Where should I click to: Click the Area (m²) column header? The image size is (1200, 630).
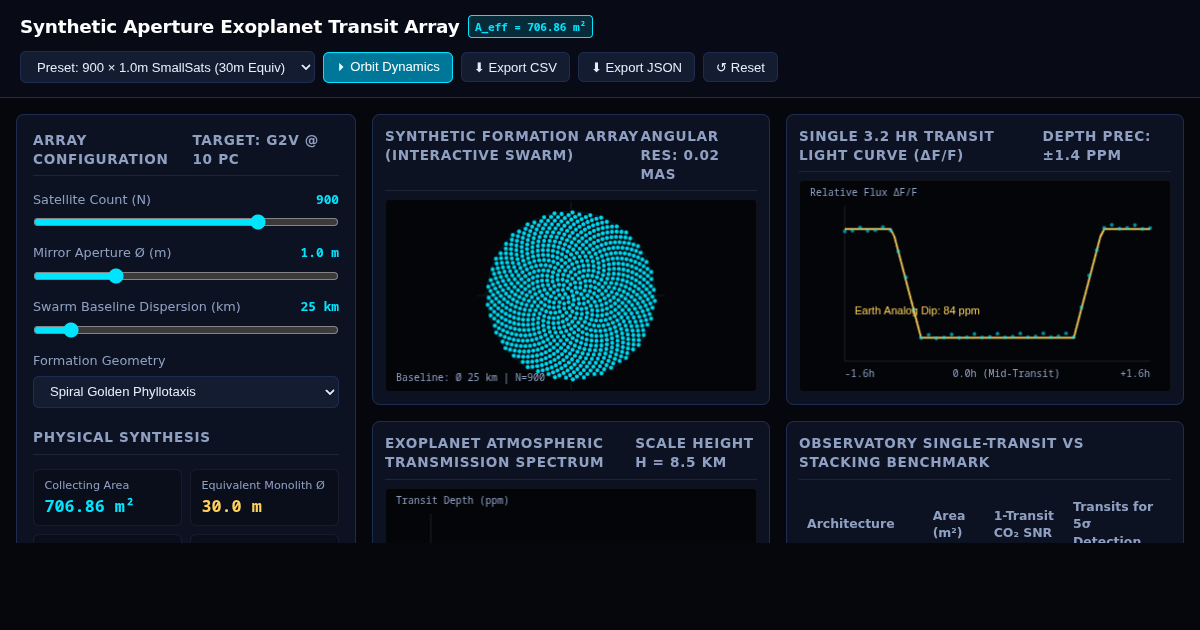pyautogui.click(x=949, y=524)
